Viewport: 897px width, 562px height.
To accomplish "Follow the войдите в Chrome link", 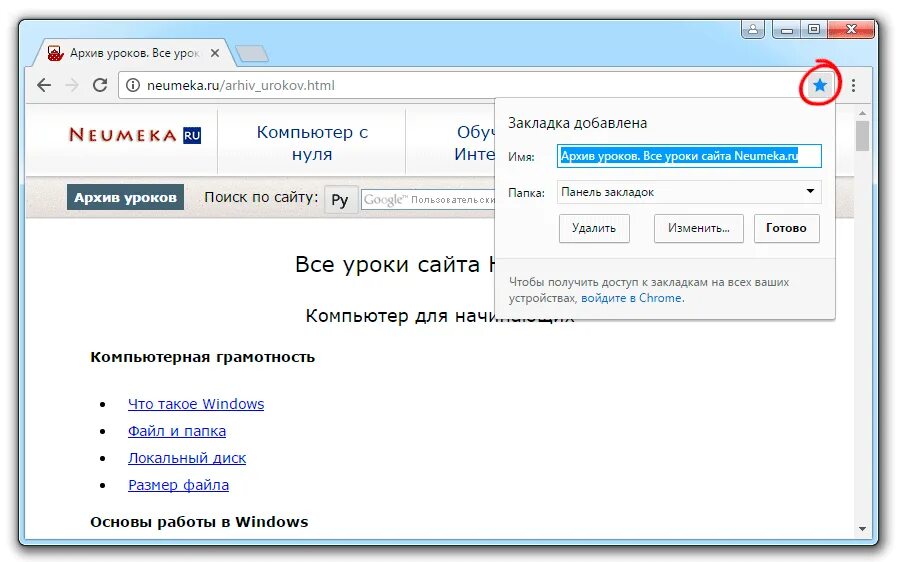I will (632, 298).
